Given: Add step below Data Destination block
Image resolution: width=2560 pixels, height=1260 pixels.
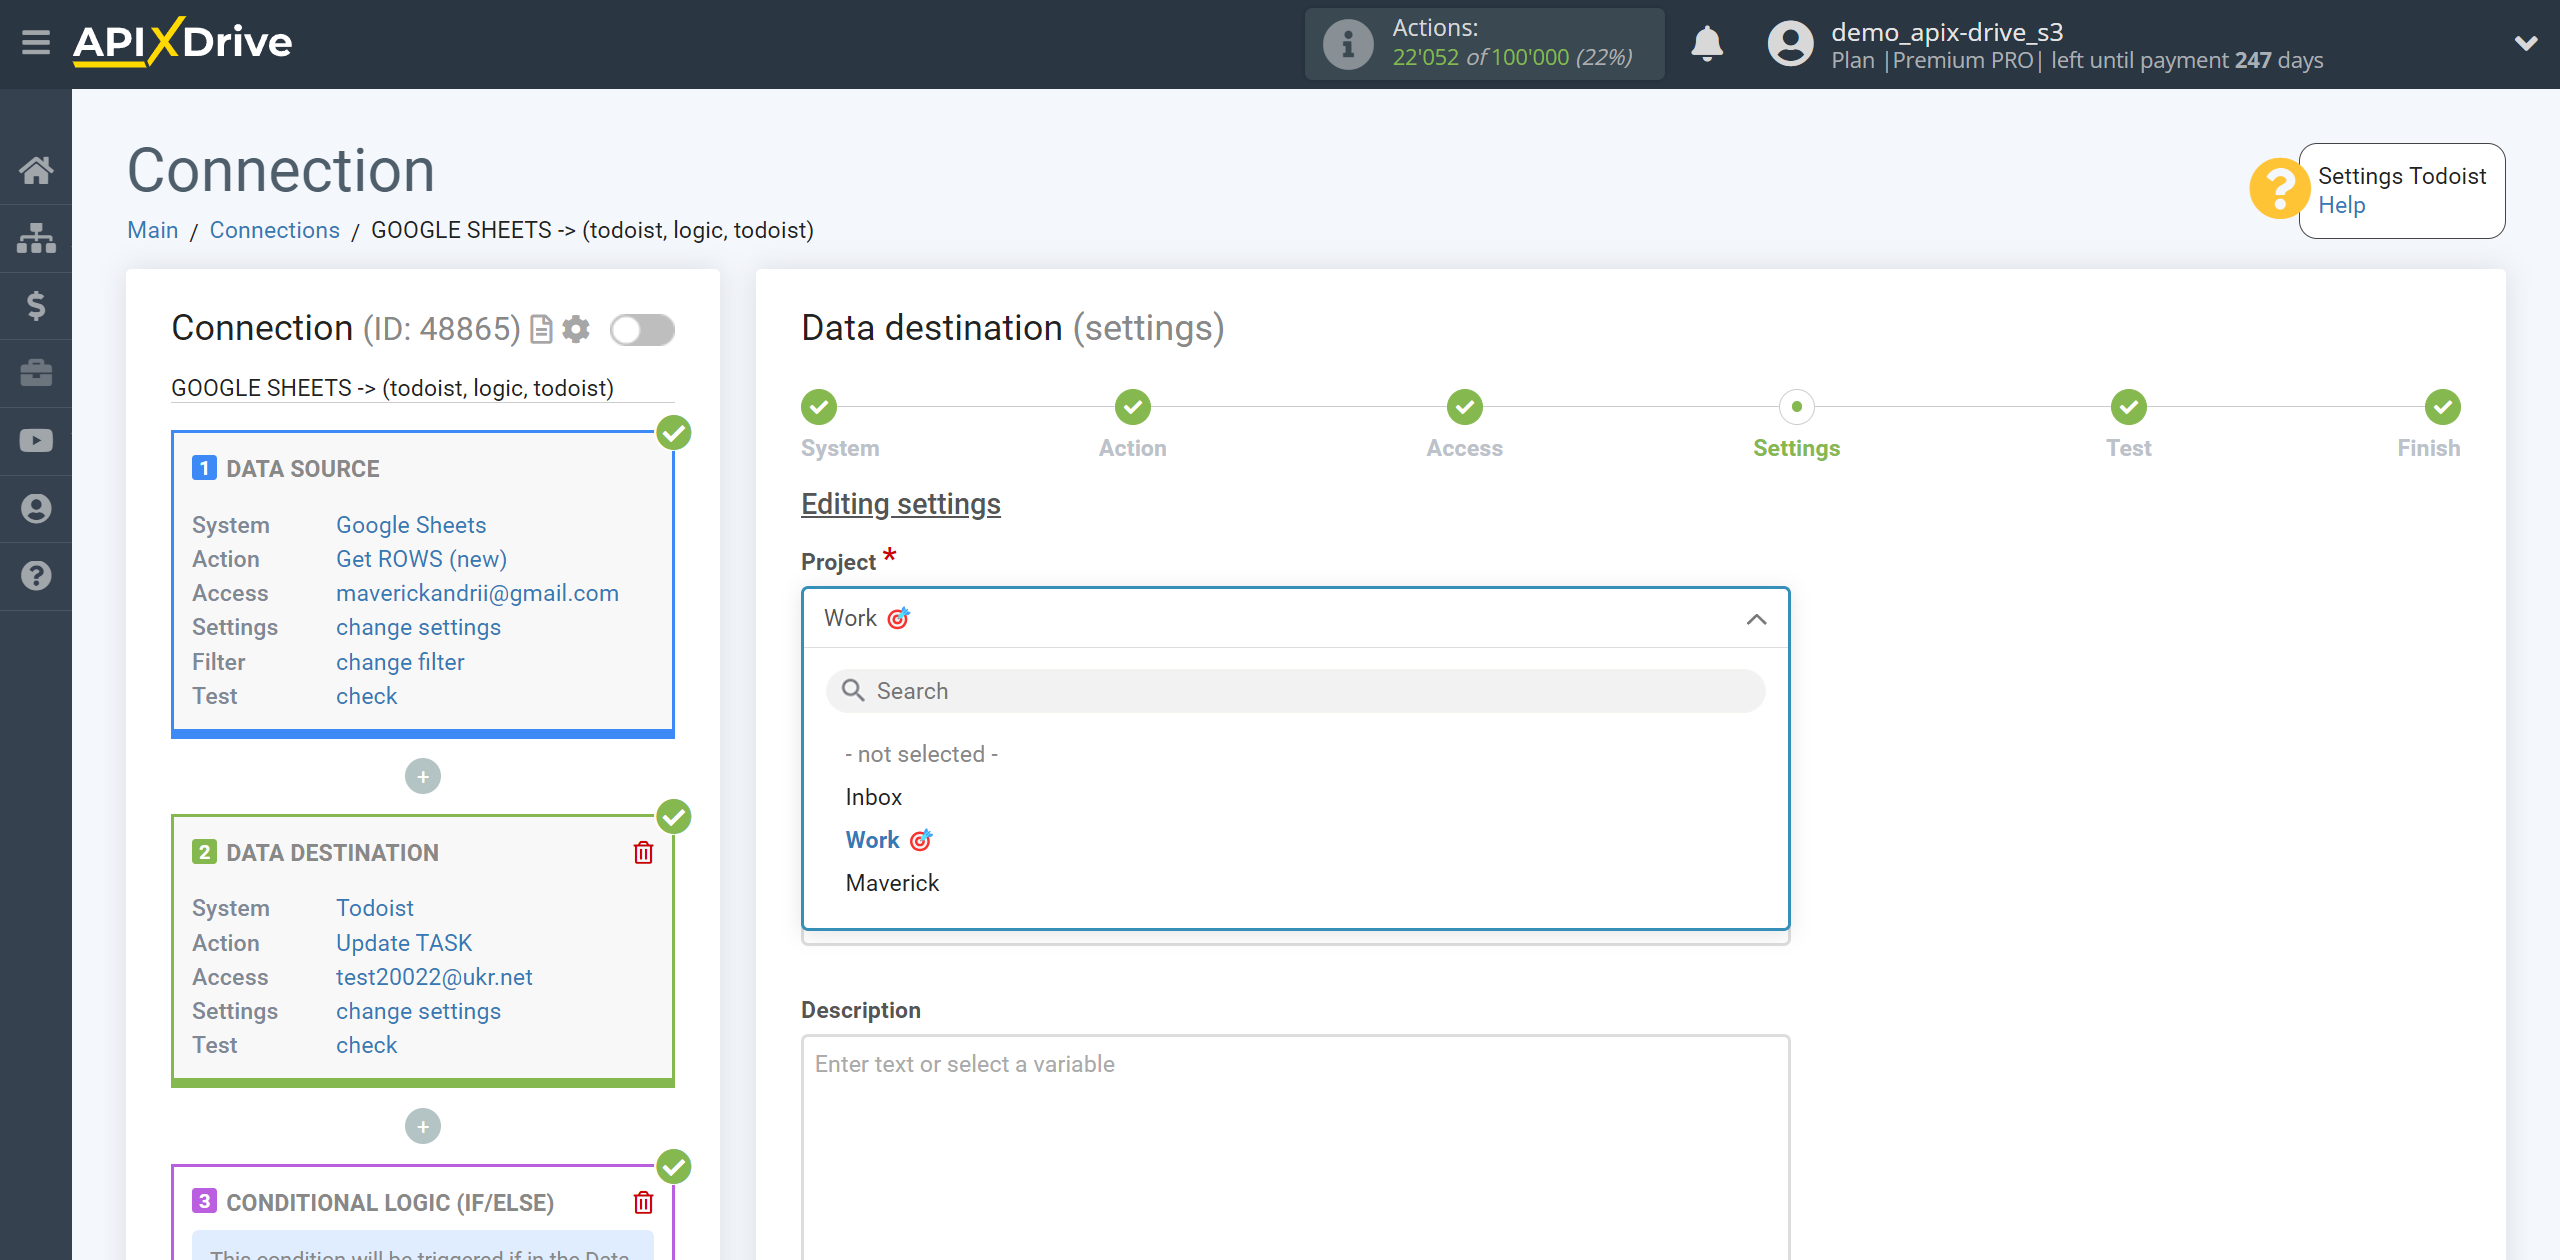Looking at the screenshot, I should (423, 1126).
